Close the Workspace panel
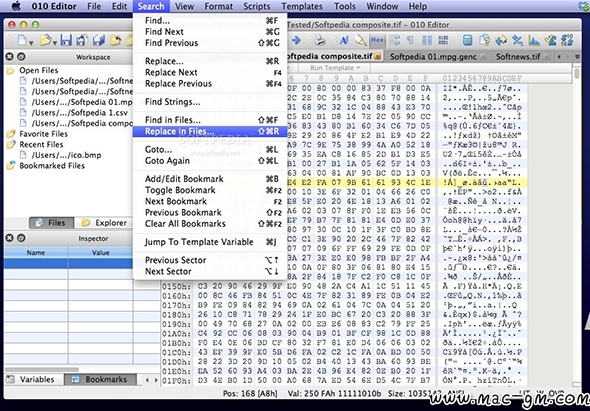The width and height of the screenshot is (590, 411). click(x=9, y=57)
